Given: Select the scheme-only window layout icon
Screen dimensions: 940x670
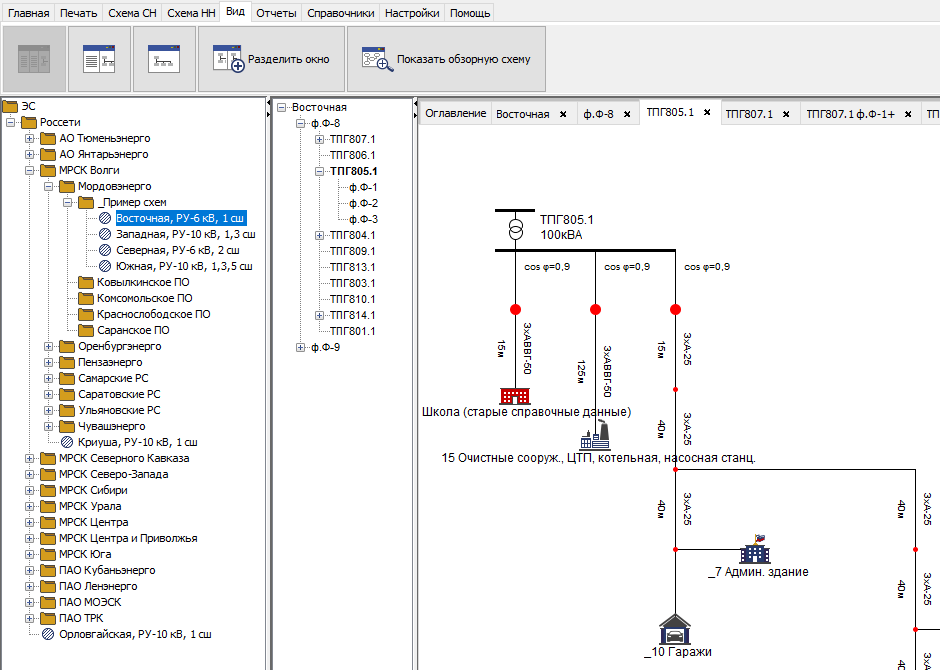Looking at the screenshot, I should [164, 59].
